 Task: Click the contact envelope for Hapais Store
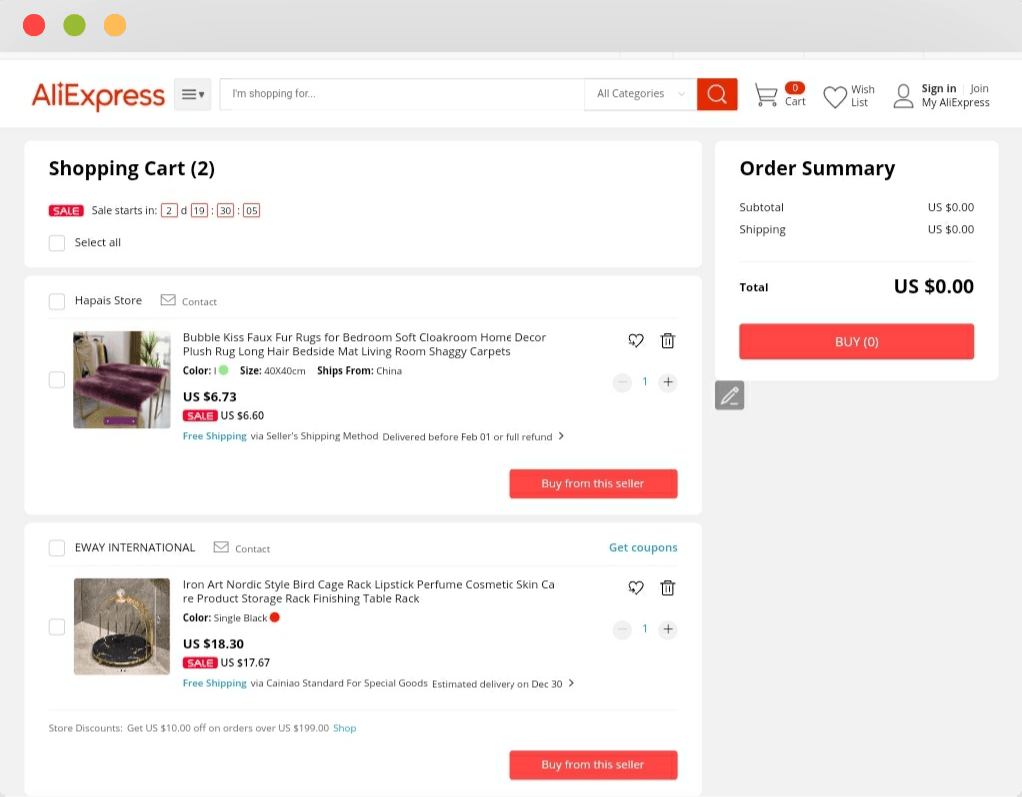point(168,300)
